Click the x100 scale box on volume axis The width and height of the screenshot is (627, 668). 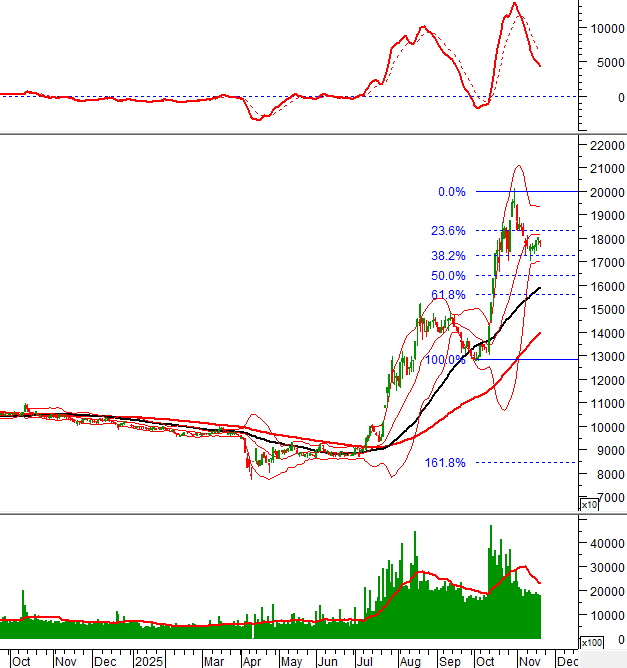click(592, 642)
